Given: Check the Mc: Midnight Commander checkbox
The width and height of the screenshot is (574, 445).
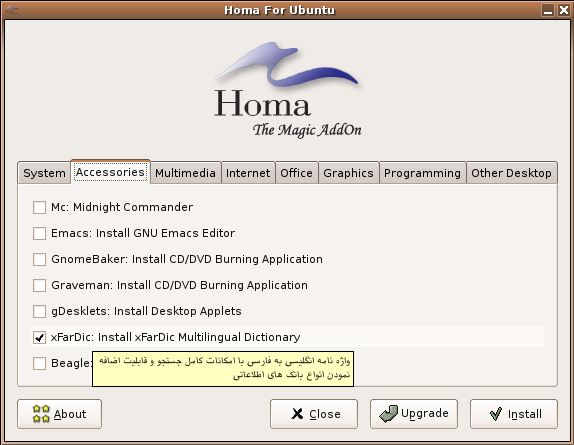Looking at the screenshot, I should [x=39, y=207].
